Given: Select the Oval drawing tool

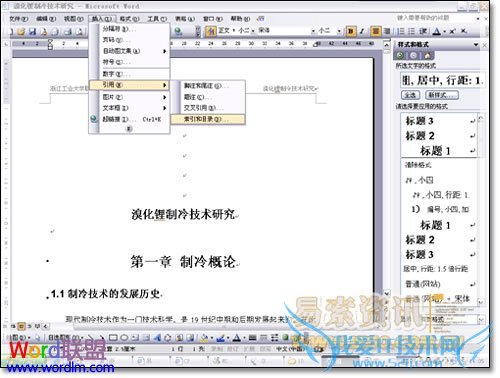Looking at the screenshot, I should (124, 338).
